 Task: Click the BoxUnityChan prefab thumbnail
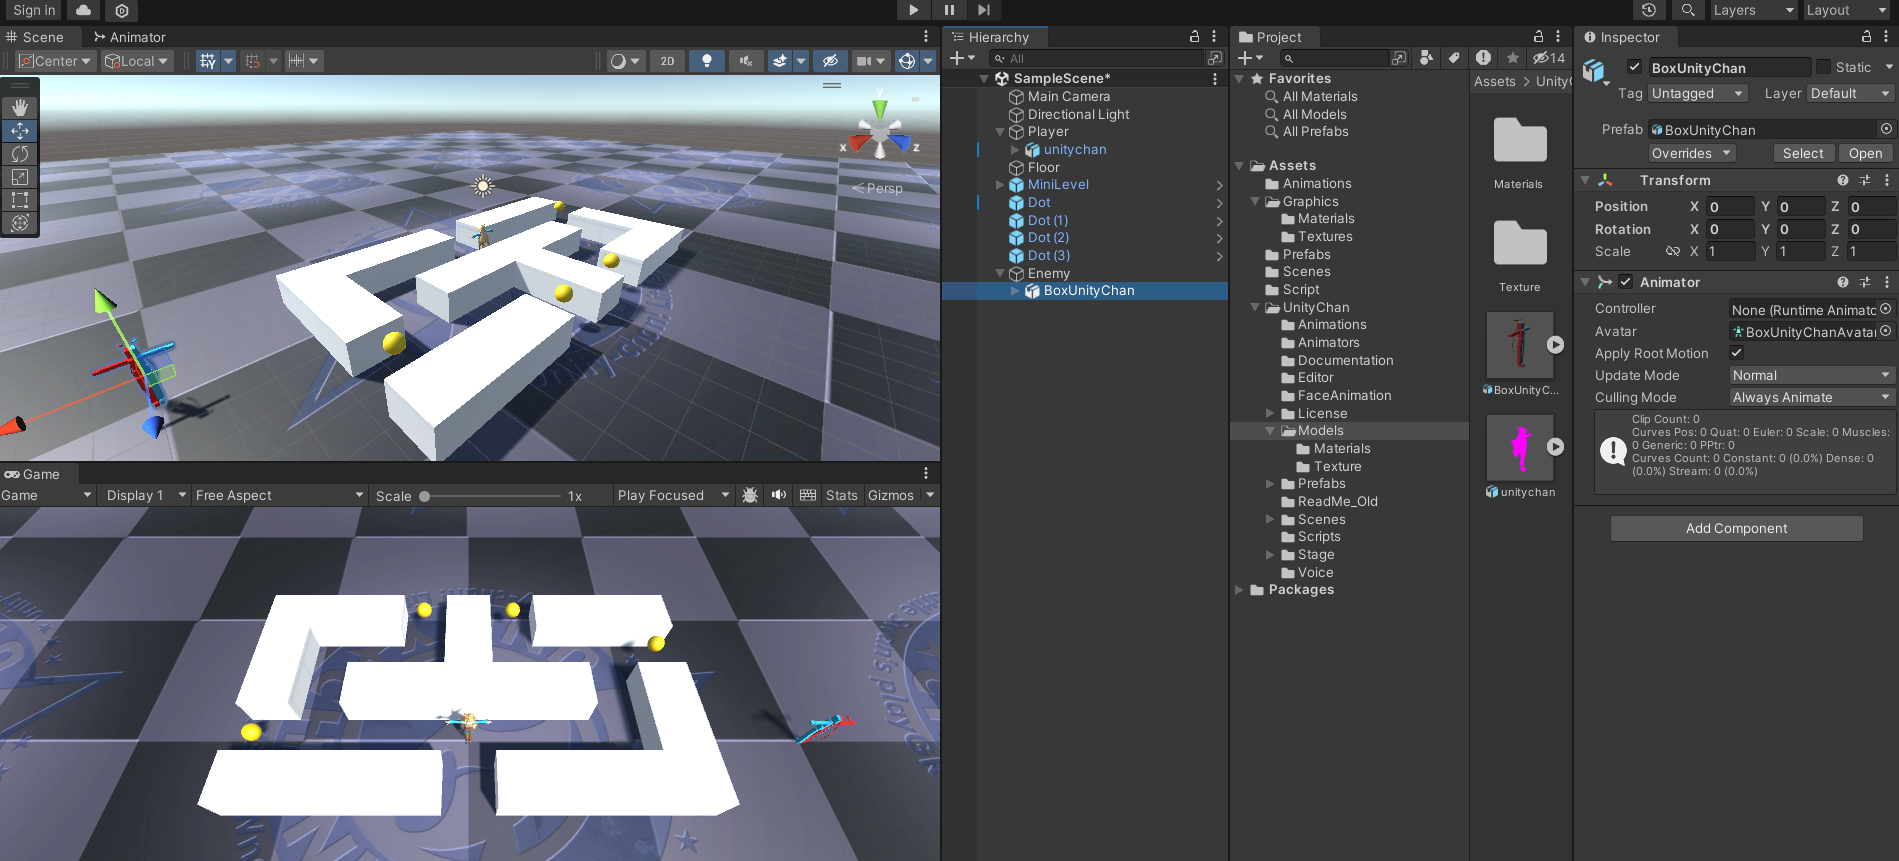tap(1520, 345)
